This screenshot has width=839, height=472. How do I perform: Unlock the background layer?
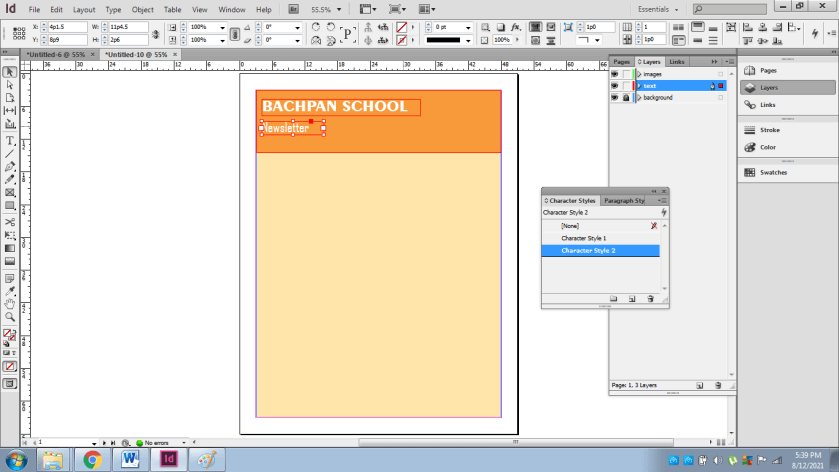pos(626,98)
